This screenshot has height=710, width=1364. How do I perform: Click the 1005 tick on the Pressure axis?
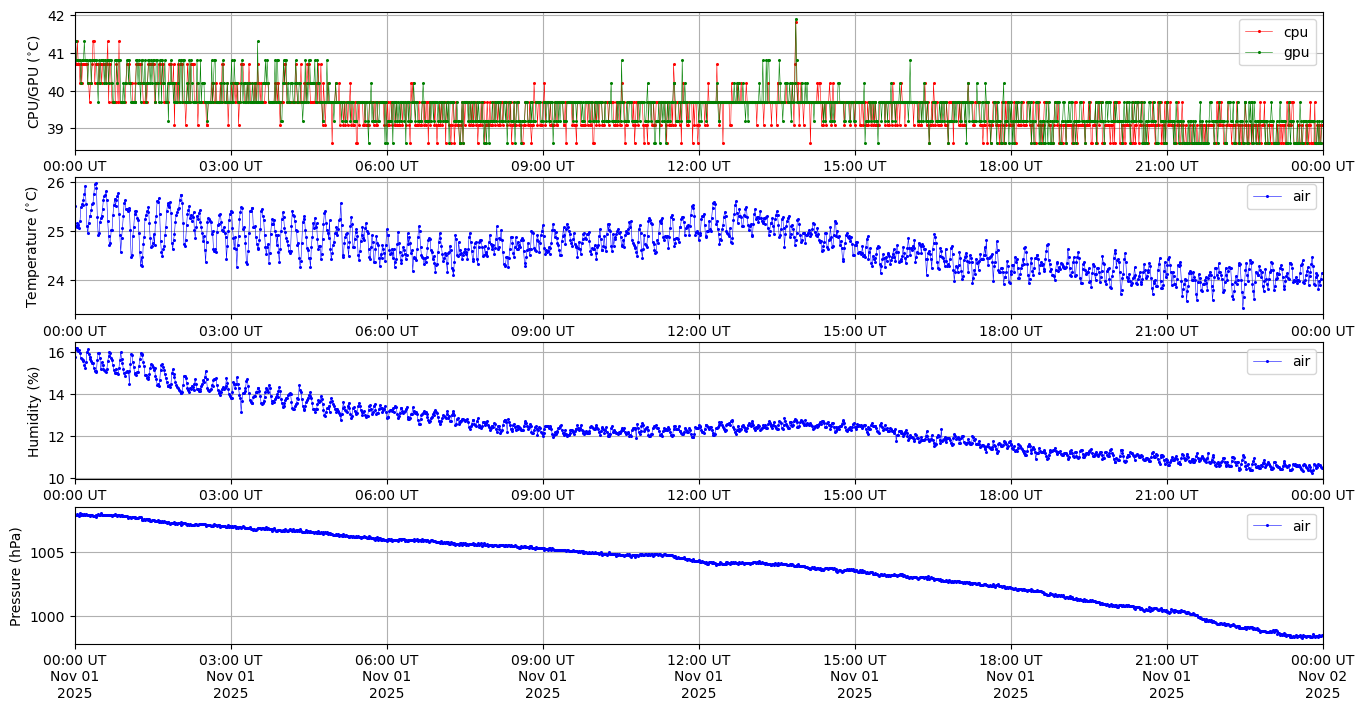coord(49,552)
